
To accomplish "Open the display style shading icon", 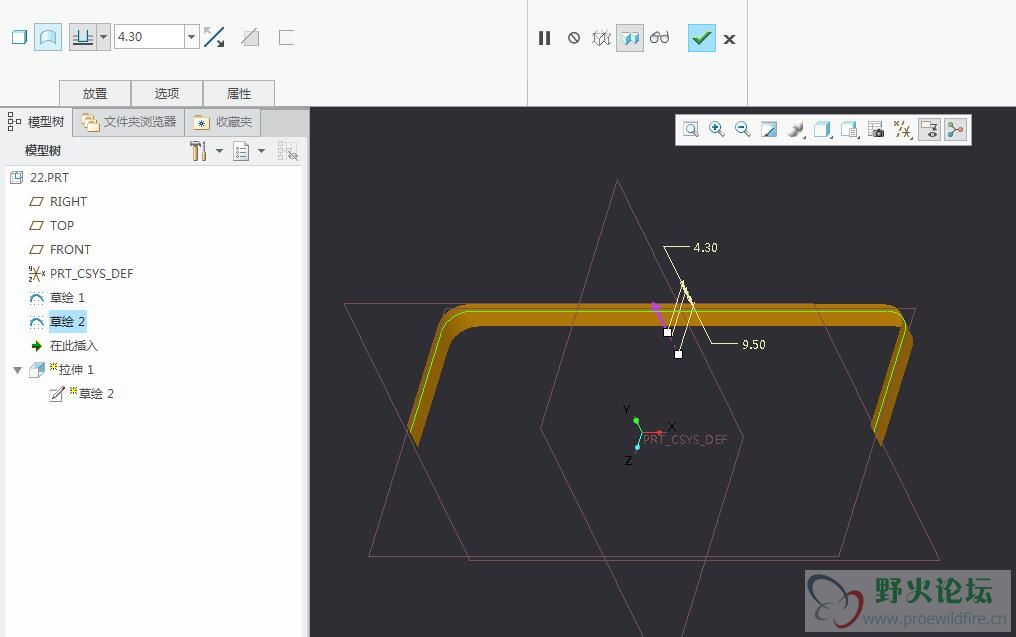I will click(x=796, y=130).
